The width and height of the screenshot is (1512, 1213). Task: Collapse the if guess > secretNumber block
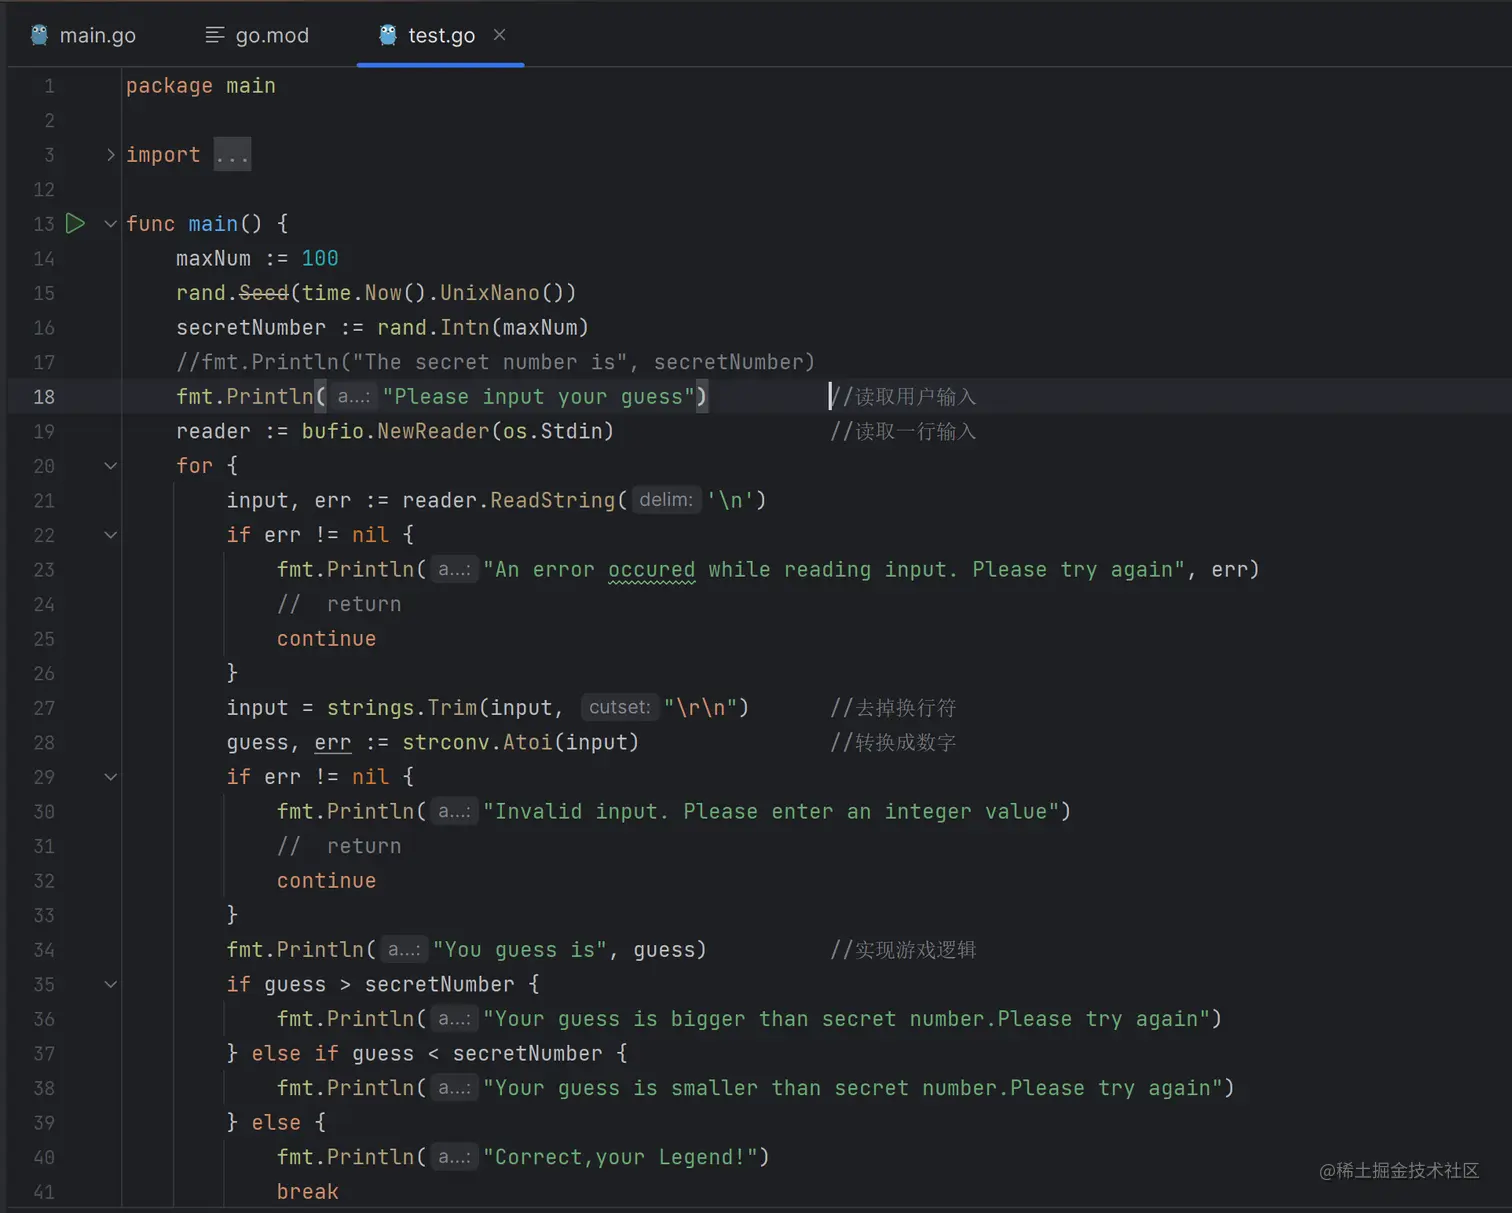(110, 985)
